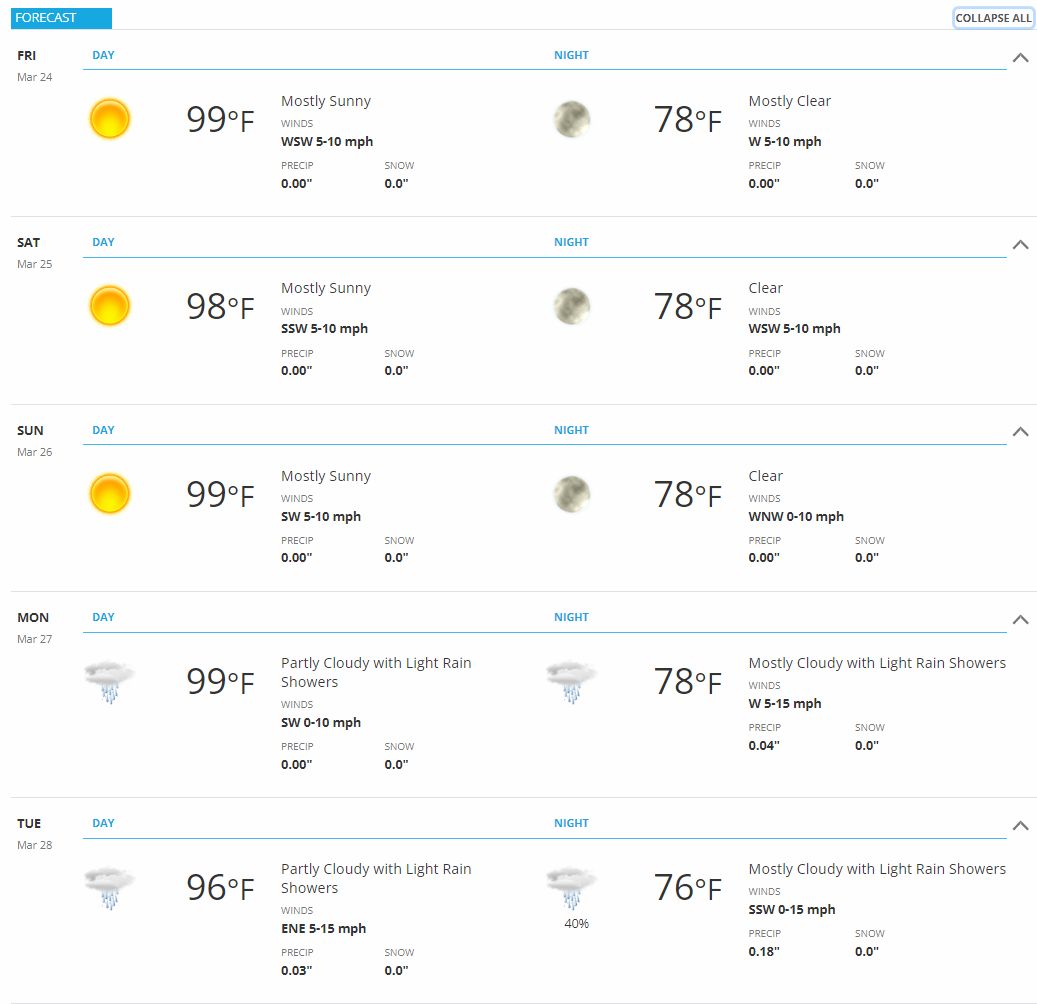Click Sunday's daytime sun icon
This screenshot has height=1004, width=1037.
tap(110, 494)
